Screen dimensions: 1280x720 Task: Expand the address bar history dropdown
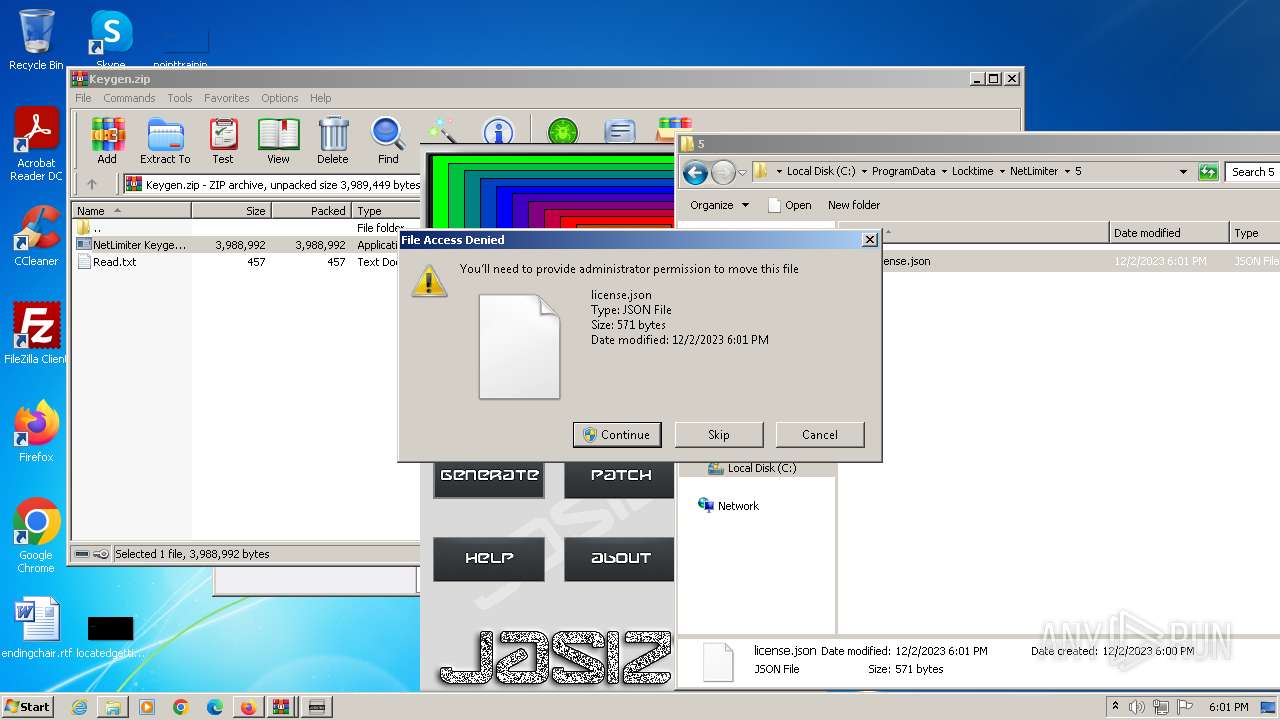pyautogui.click(x=1183, y=172)
